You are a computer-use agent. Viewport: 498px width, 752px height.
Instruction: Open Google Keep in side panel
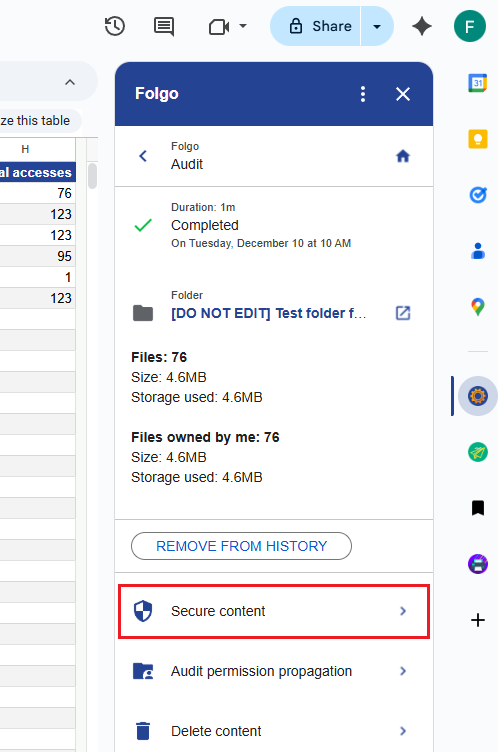coord(478,139)
